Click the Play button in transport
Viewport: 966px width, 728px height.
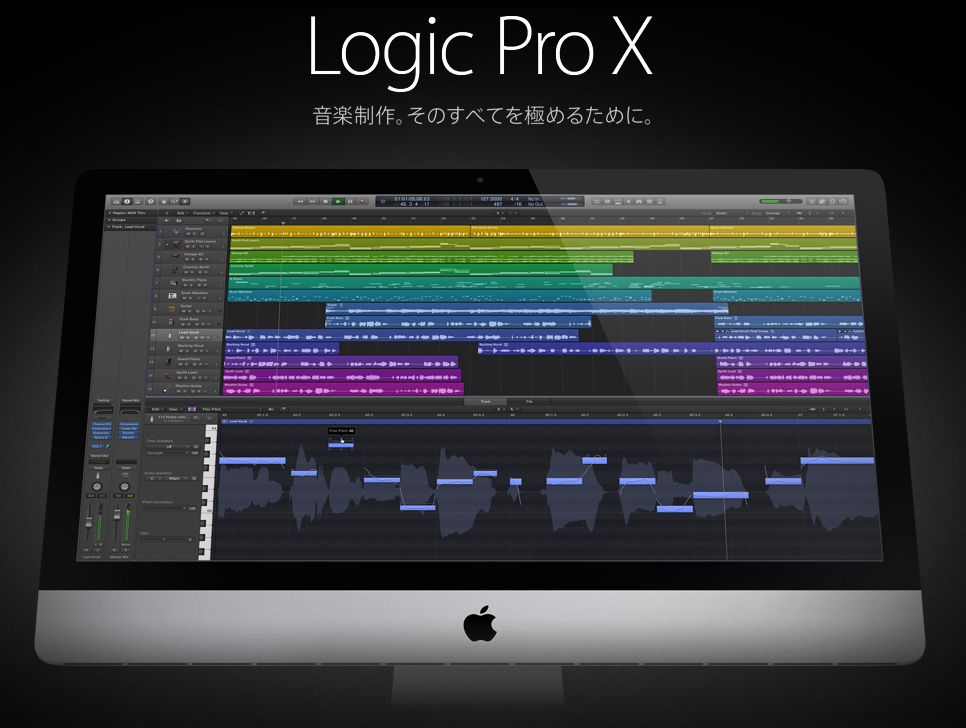(338, 201)
